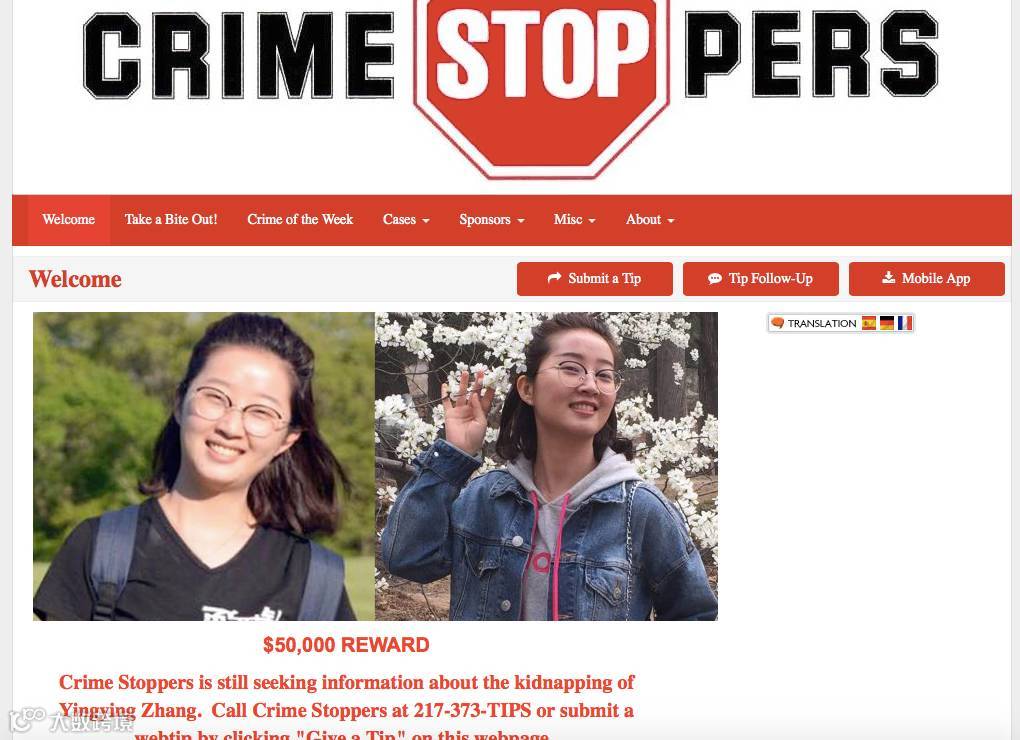1020x740 pixels.
Task: Click the left photo with green background
Action: tap(204, 466)
